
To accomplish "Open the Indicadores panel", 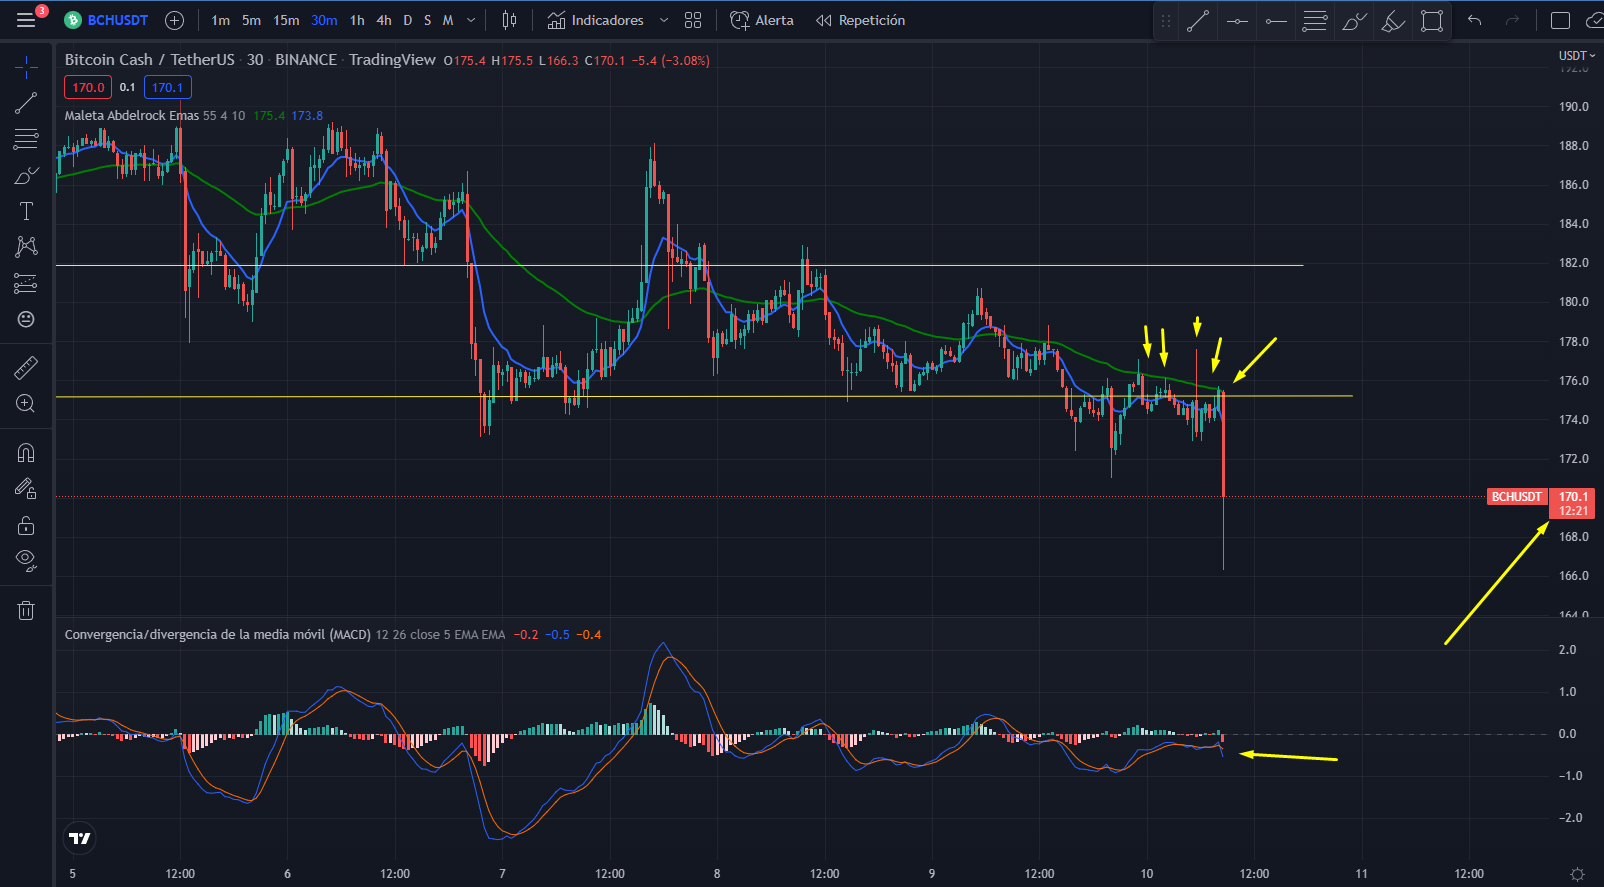I will click(x=596, y=20).
